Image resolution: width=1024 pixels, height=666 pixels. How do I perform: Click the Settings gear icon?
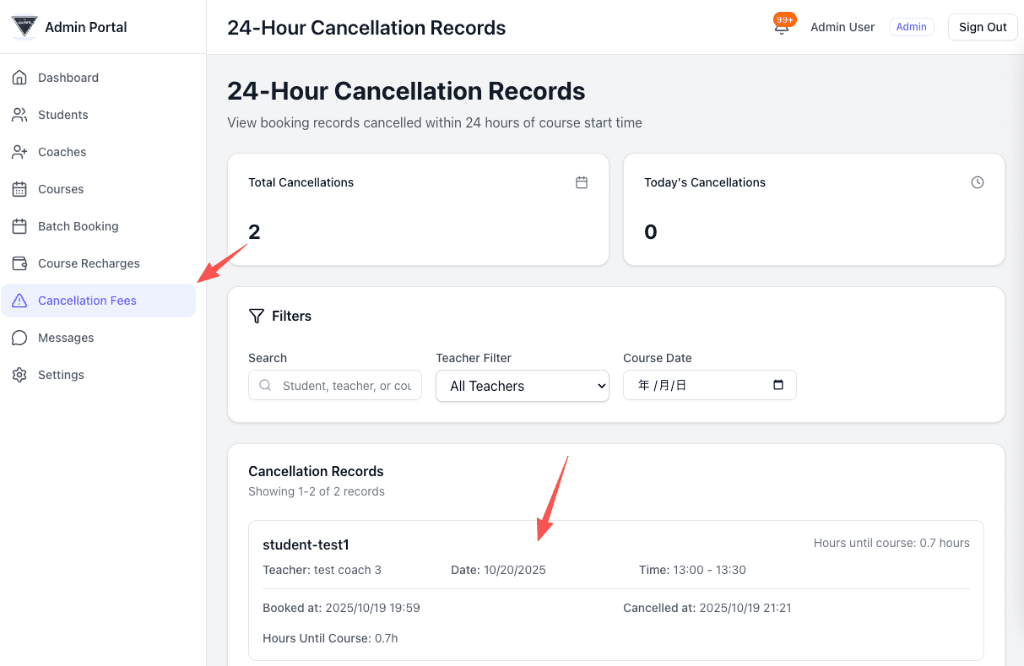tap(19, 375)
